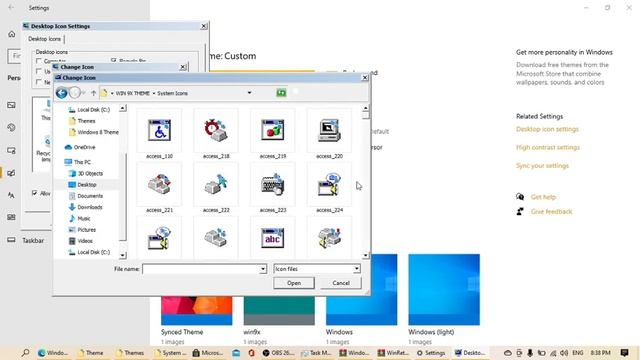The image size is (640, 360).
Task: Go back in the Change Icon browser
Action: 62,93
